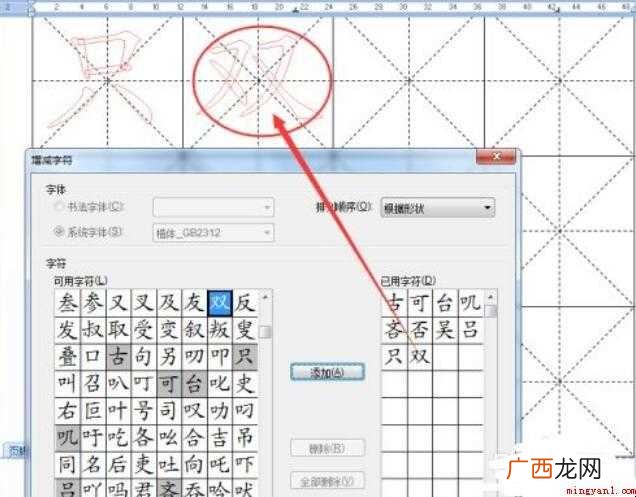636x497 pixels.
Task: Select 合 in available characters grid
Action: point(194,438)
